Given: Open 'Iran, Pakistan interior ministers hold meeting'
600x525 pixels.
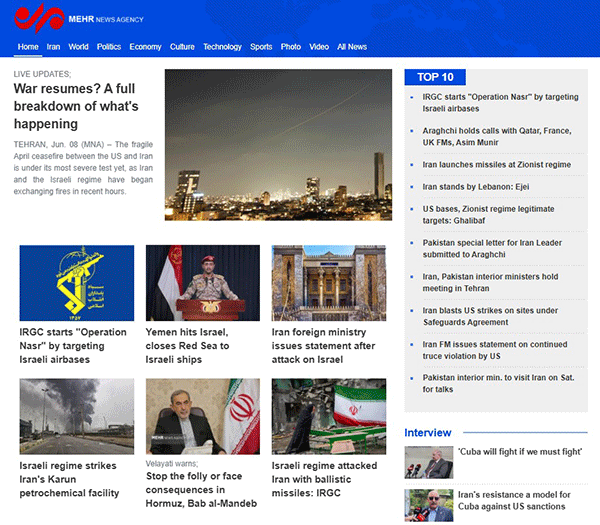Looking at the screenshot, I should [490, 282].
